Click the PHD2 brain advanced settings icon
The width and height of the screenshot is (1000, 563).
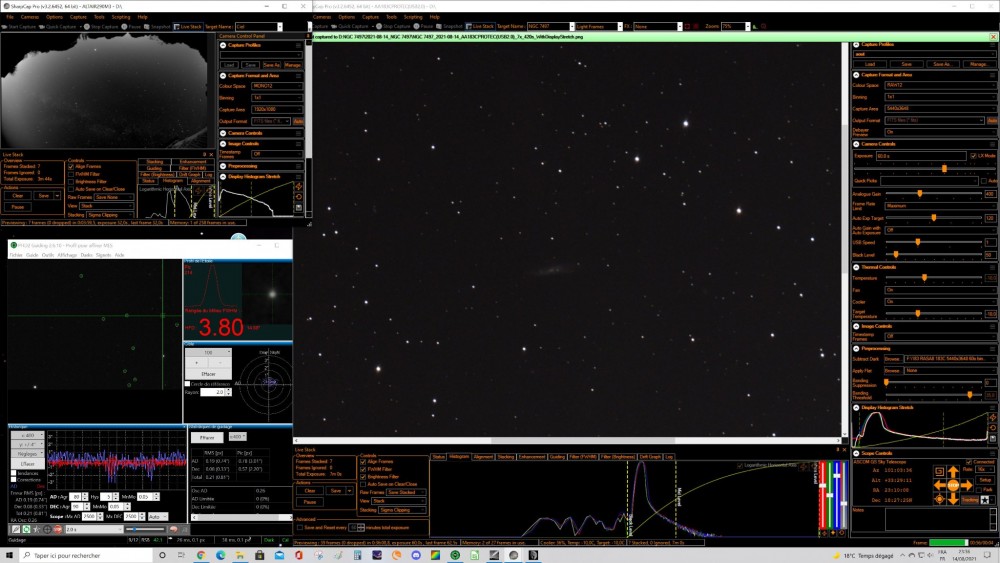click(173, 529)
